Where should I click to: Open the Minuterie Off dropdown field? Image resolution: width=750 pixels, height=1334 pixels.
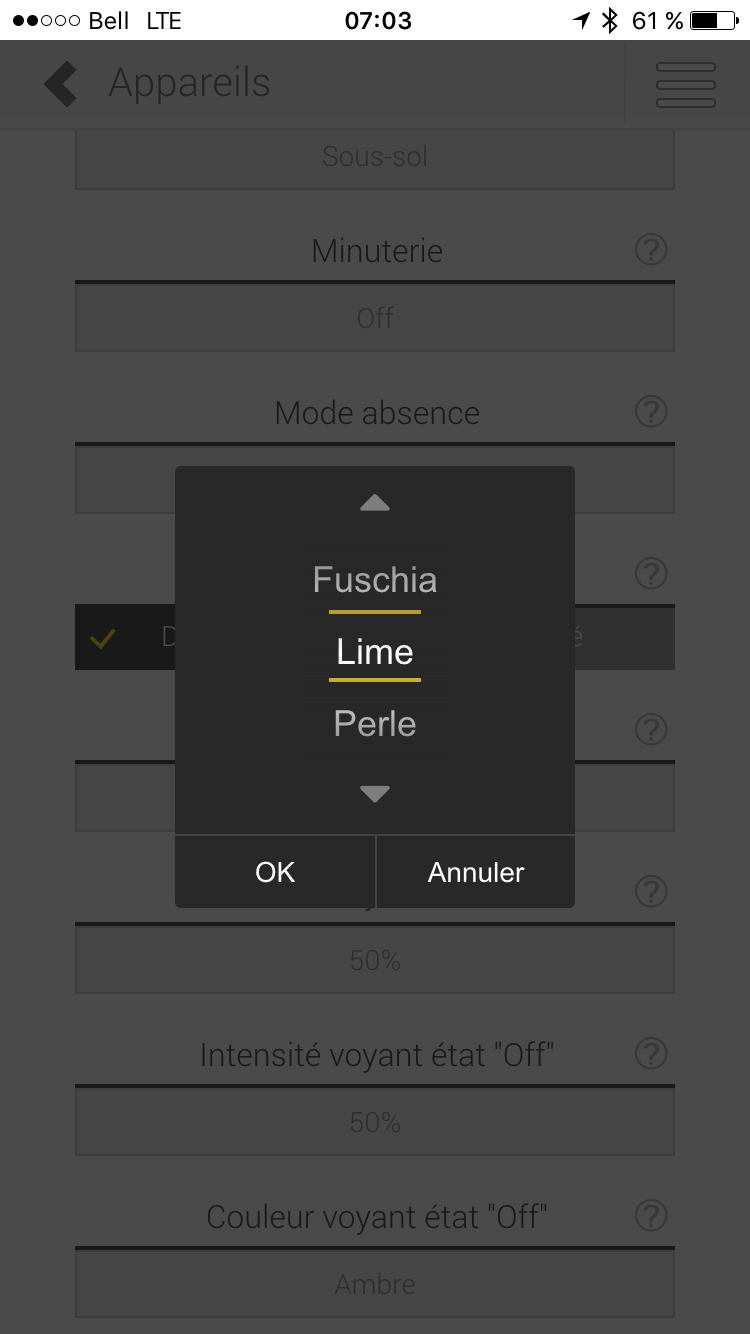click(375, 318)
